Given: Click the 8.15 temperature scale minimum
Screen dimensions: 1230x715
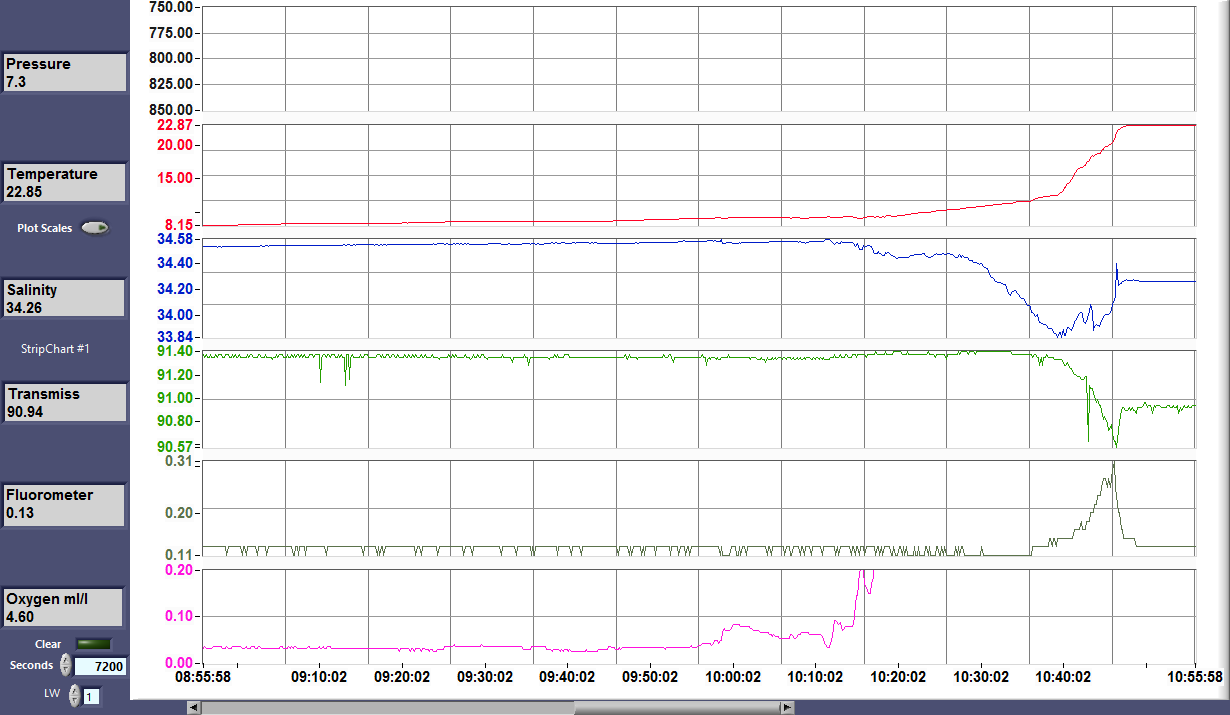Looking at the screenshot, I should point(179,225).
